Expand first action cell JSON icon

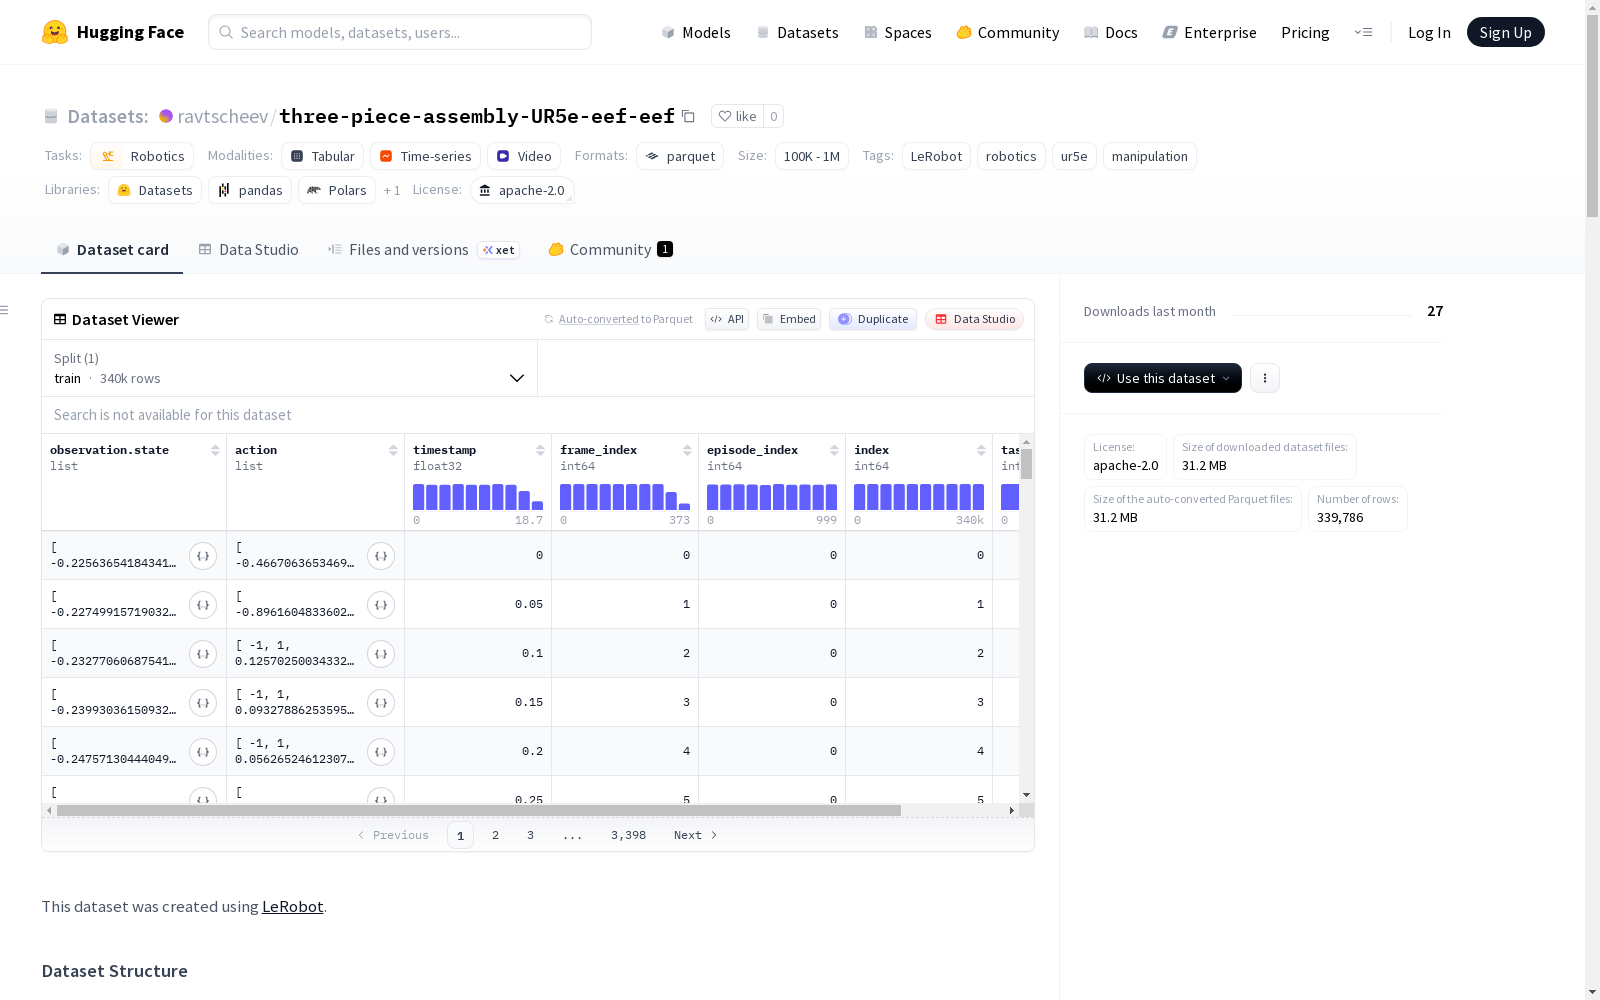381,556
